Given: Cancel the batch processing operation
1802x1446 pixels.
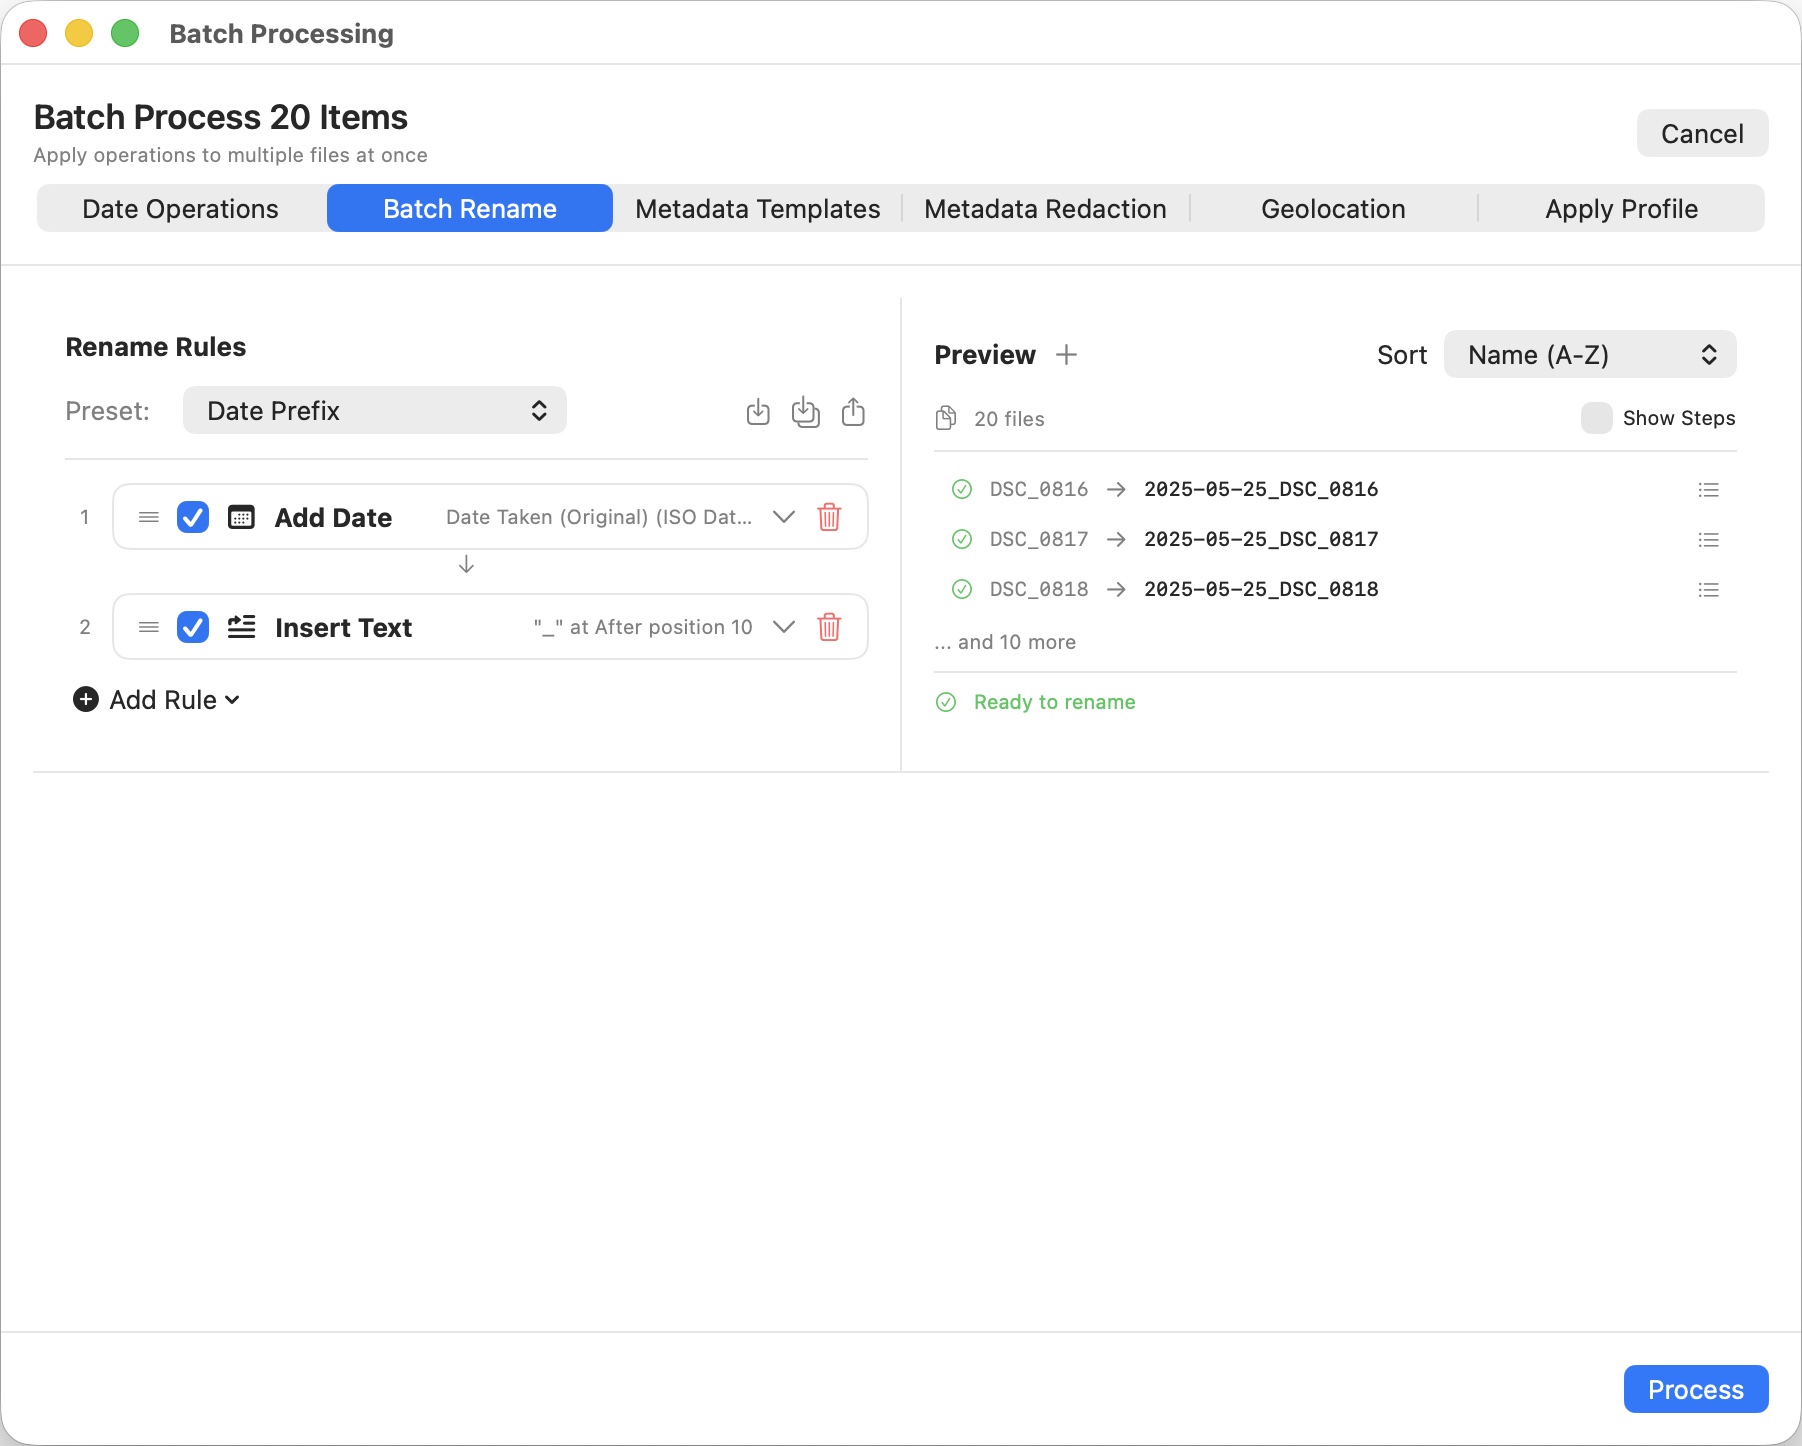Looking at the screenshot, I should pyautogui.click(x=1702, y=133).
